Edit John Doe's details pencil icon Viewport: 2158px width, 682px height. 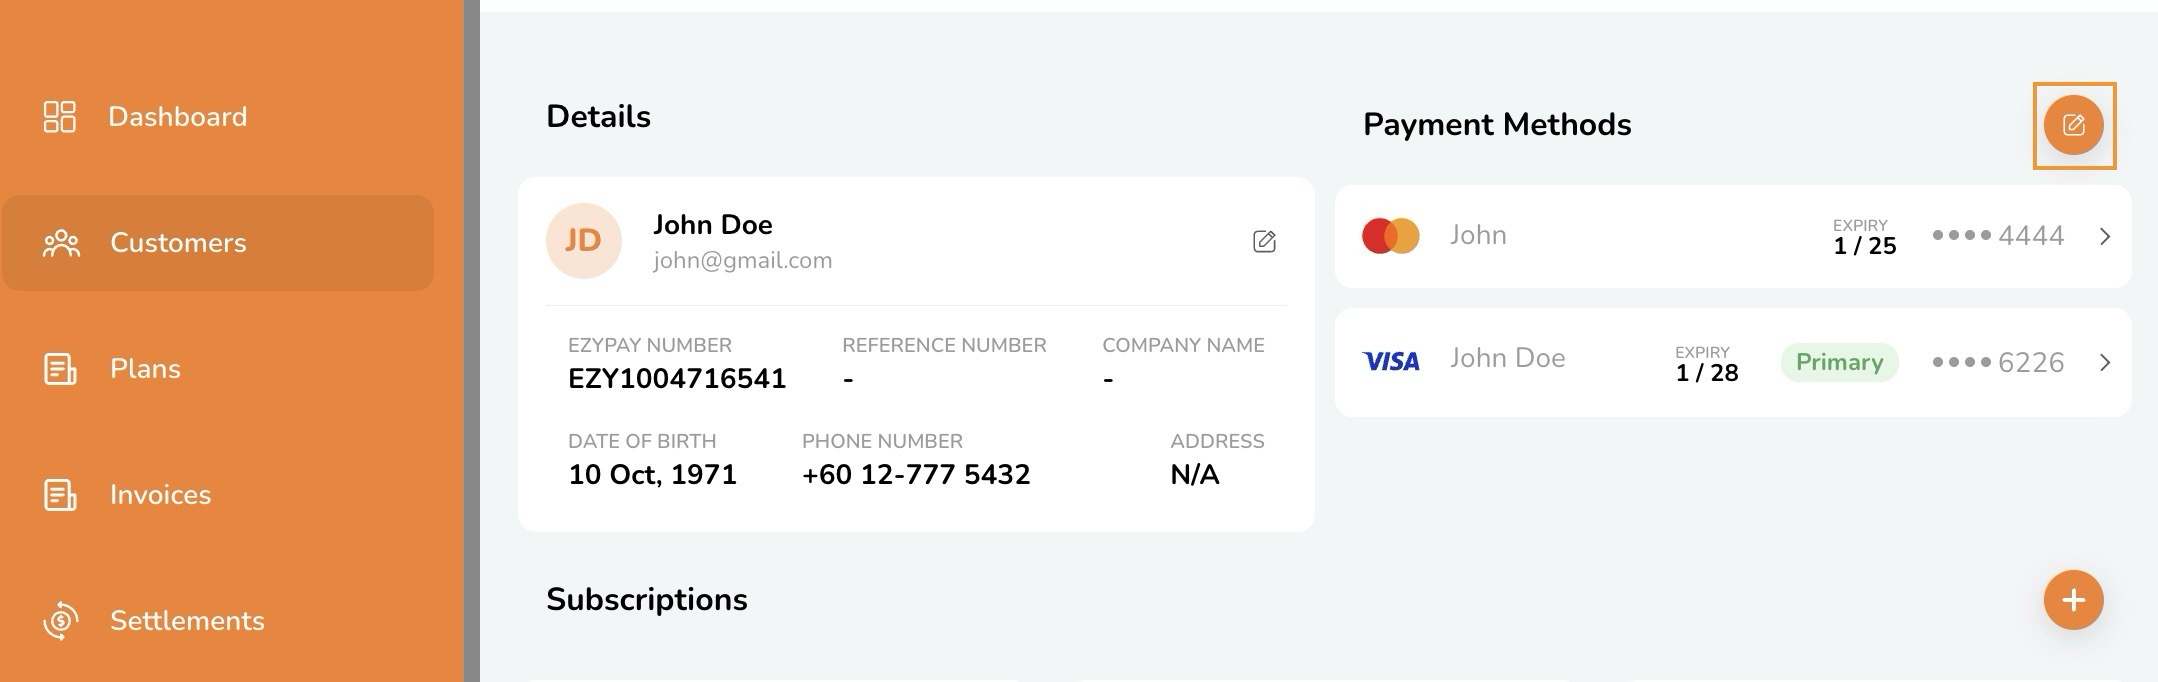1264,241
